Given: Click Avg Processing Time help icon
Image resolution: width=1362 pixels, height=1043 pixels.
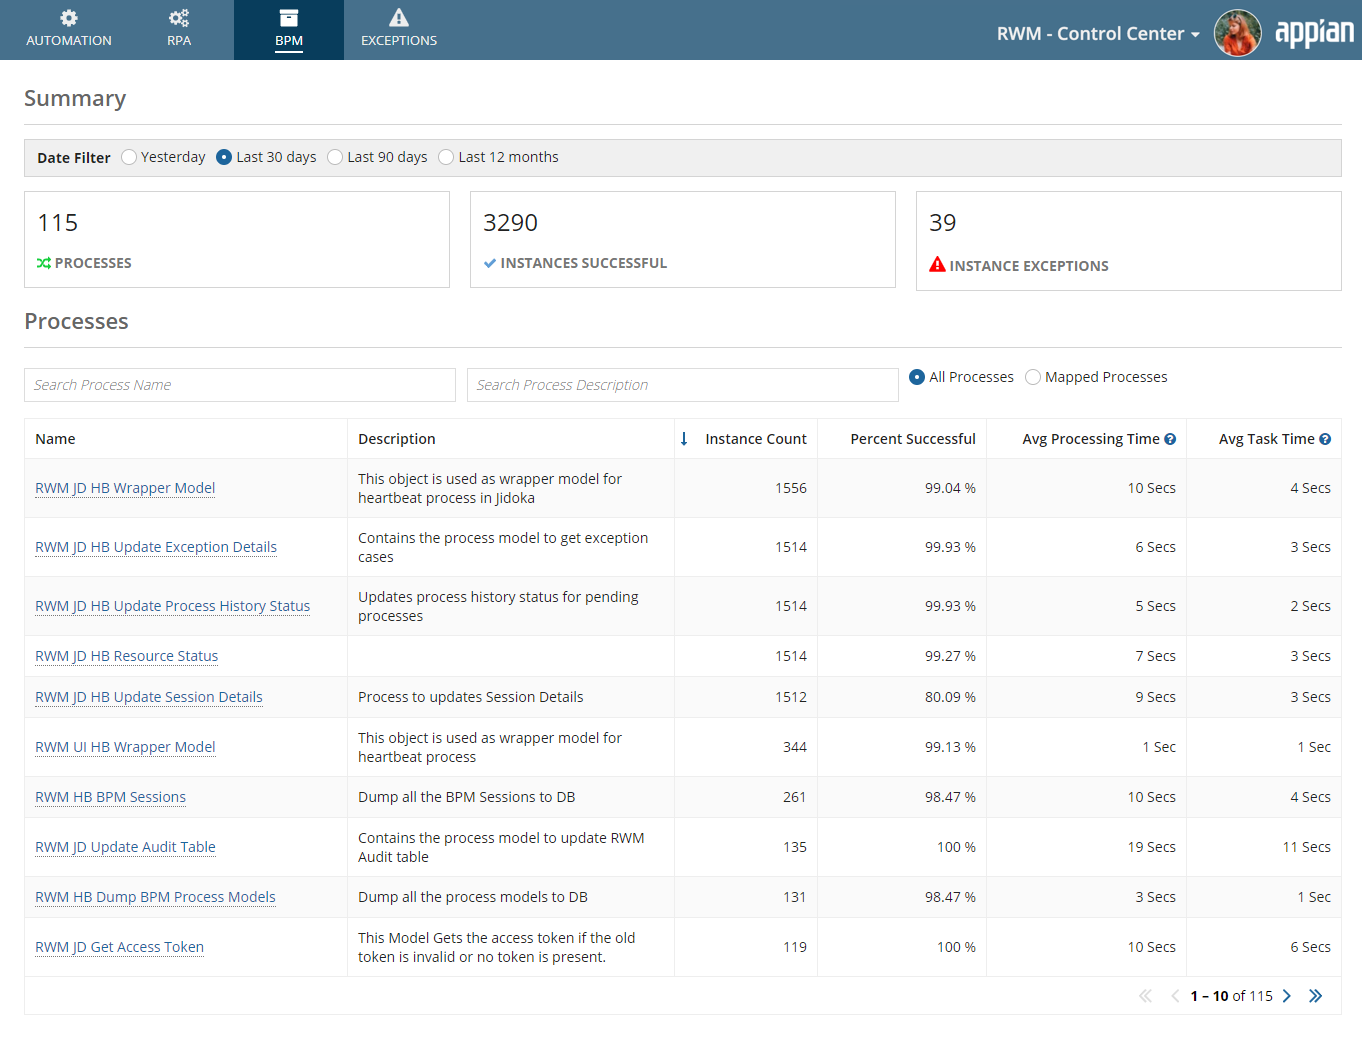Looking at the screenshot, I should 1170,439.
